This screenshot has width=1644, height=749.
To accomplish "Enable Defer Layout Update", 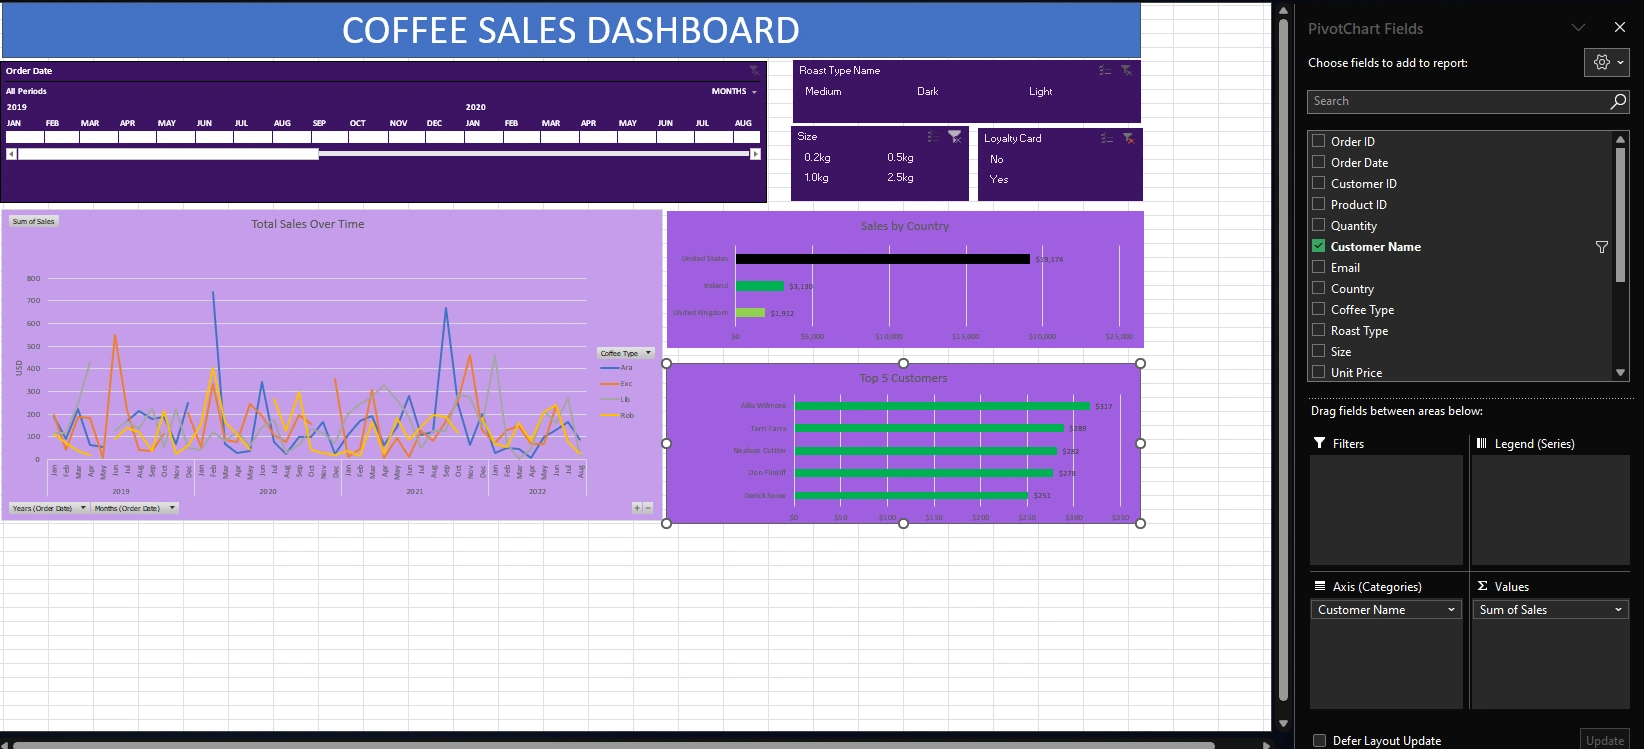I will [1320, 741].
